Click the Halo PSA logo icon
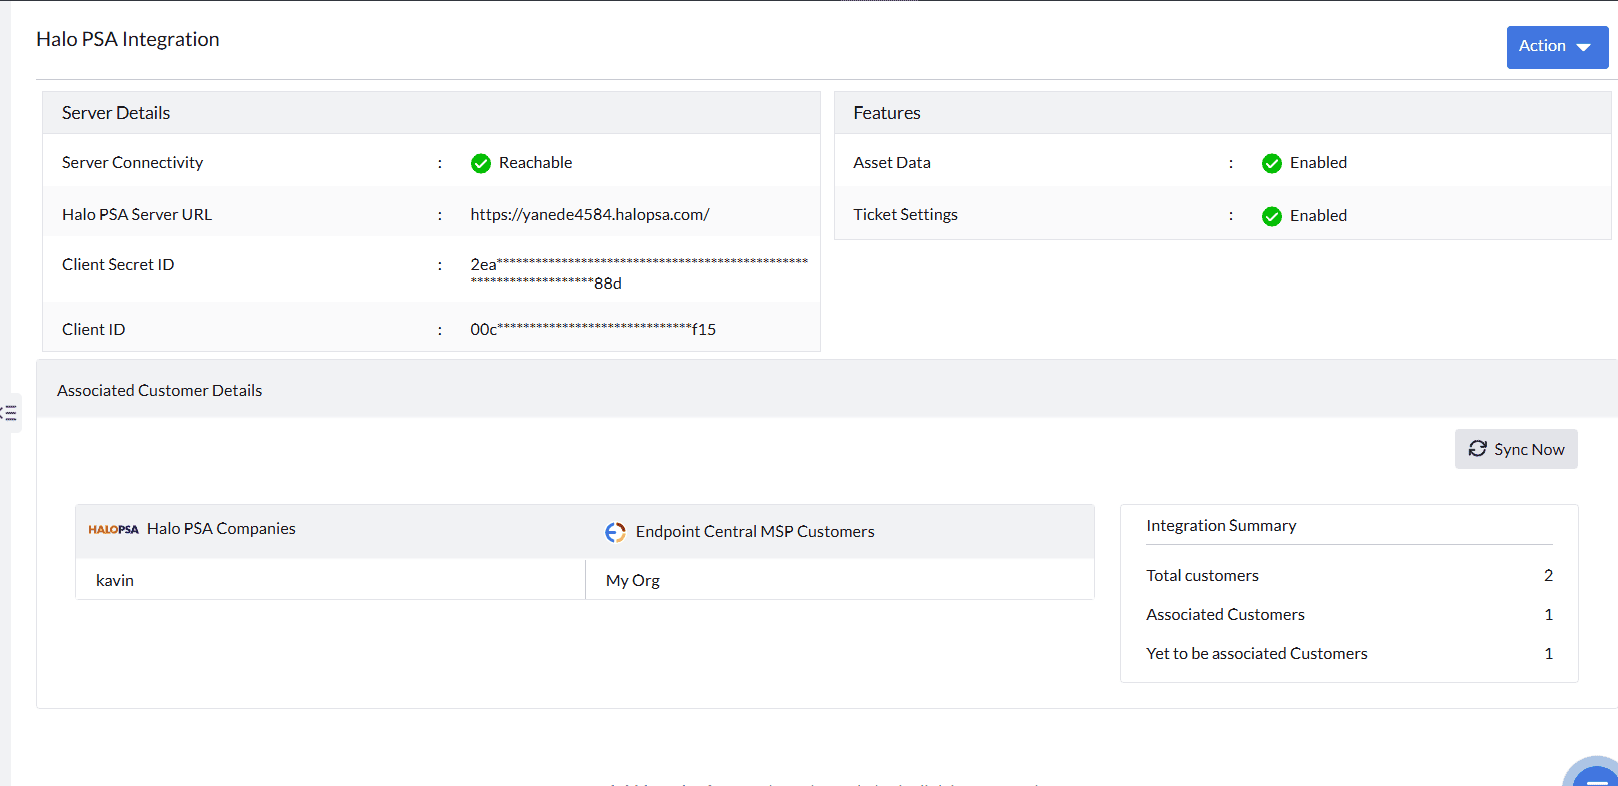The height and width of the screenshot is (786, 1618). (x=114, y=529)
